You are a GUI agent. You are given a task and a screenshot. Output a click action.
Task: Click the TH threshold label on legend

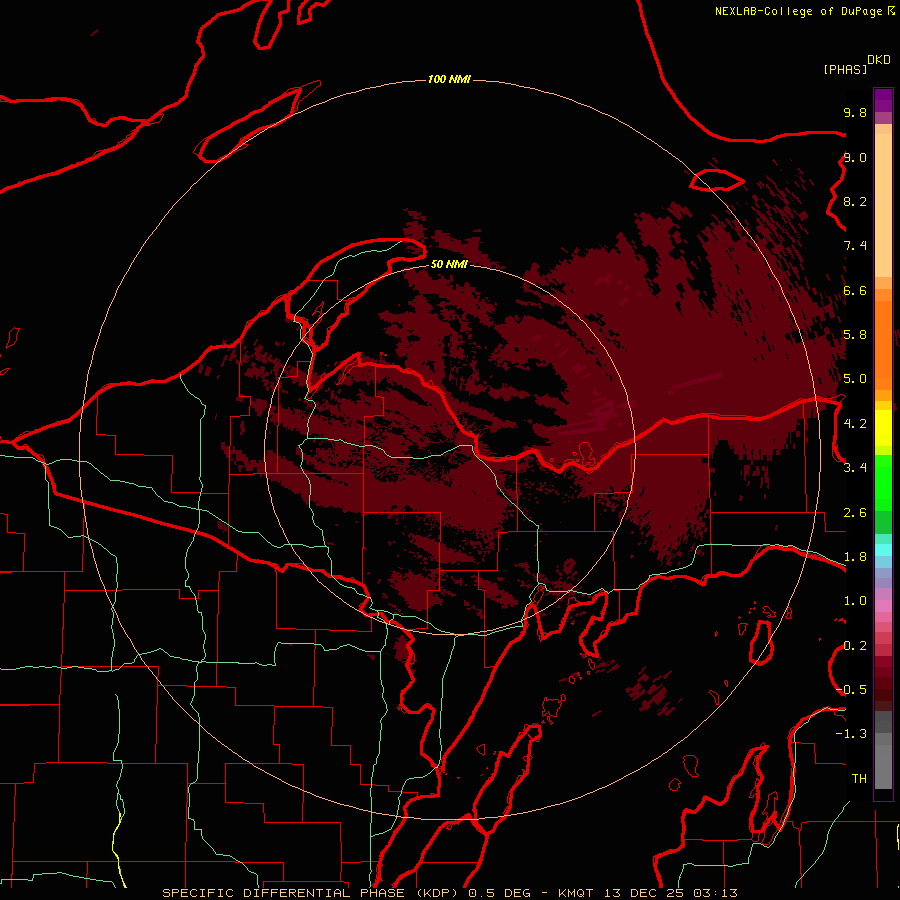[859, 778]
